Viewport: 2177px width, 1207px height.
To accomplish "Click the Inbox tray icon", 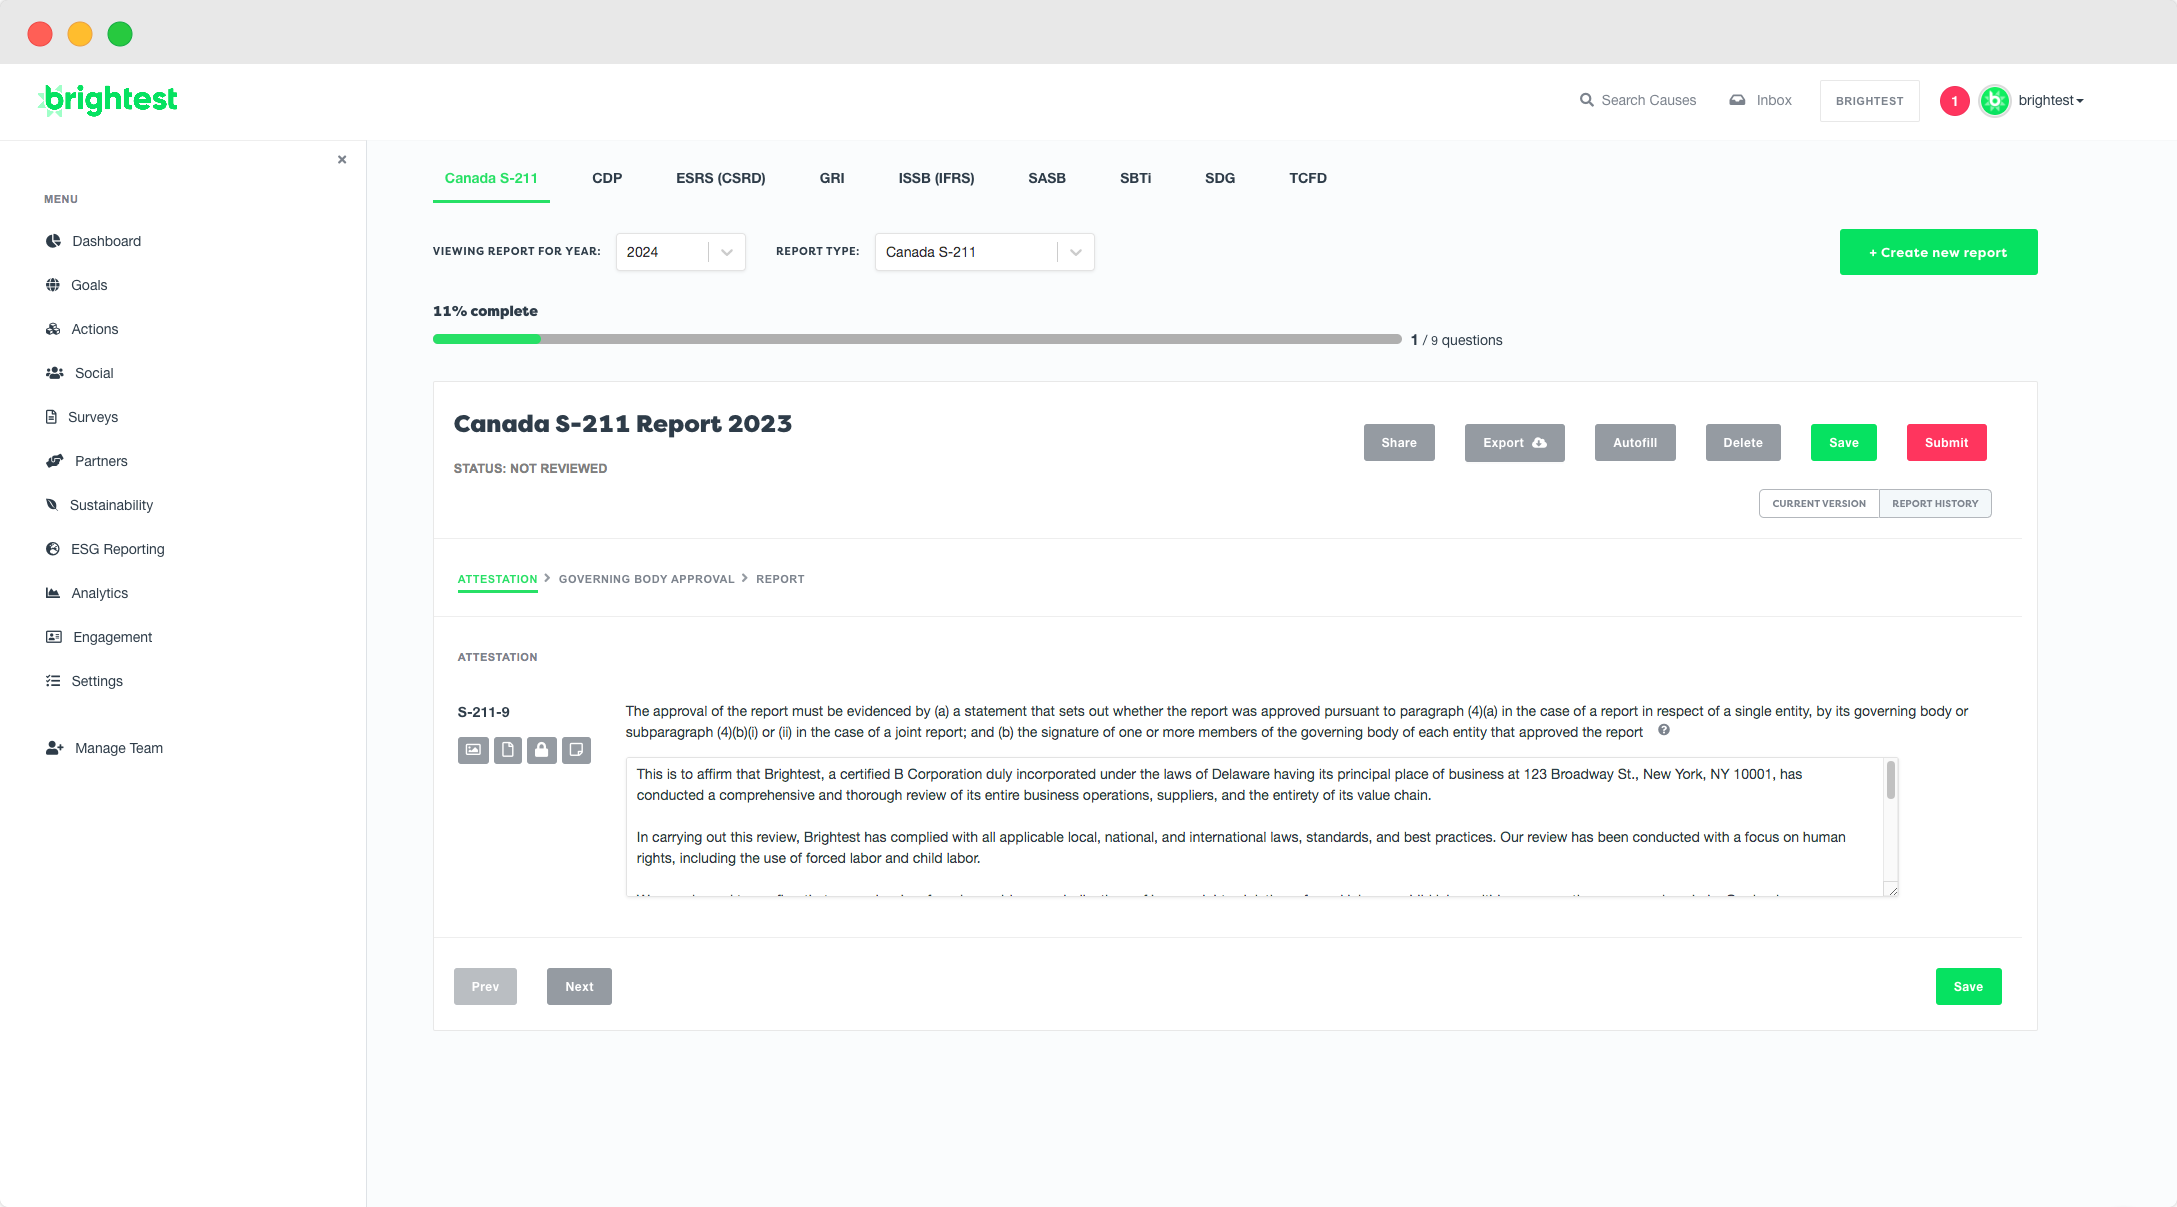I will pyautogui.click(x=1738, y=100).
